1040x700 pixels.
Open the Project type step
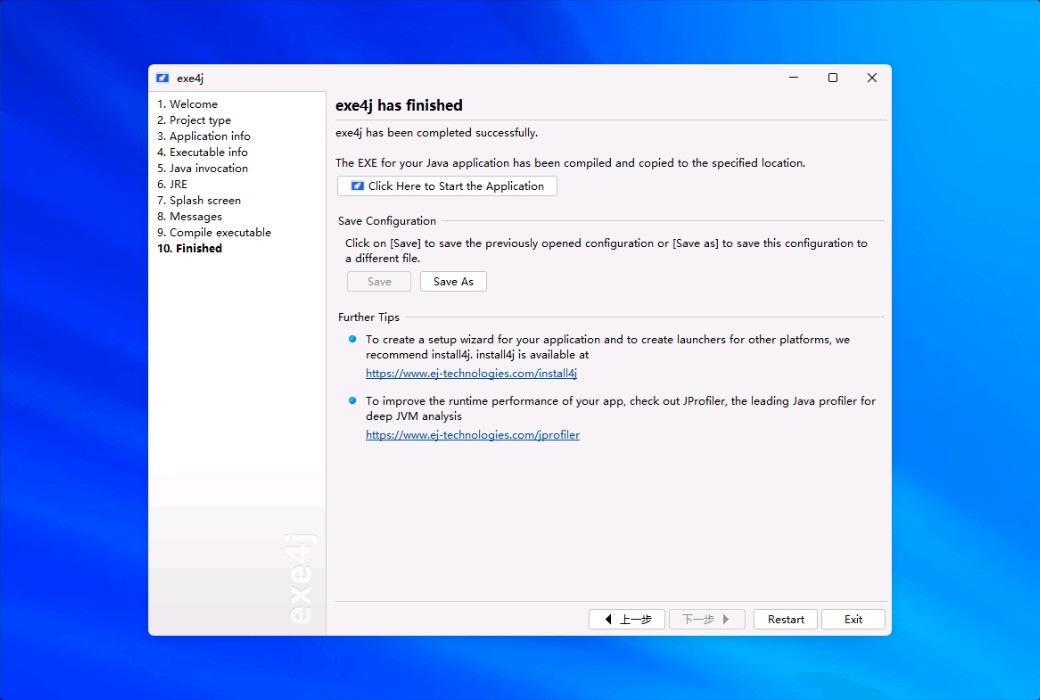194,120
